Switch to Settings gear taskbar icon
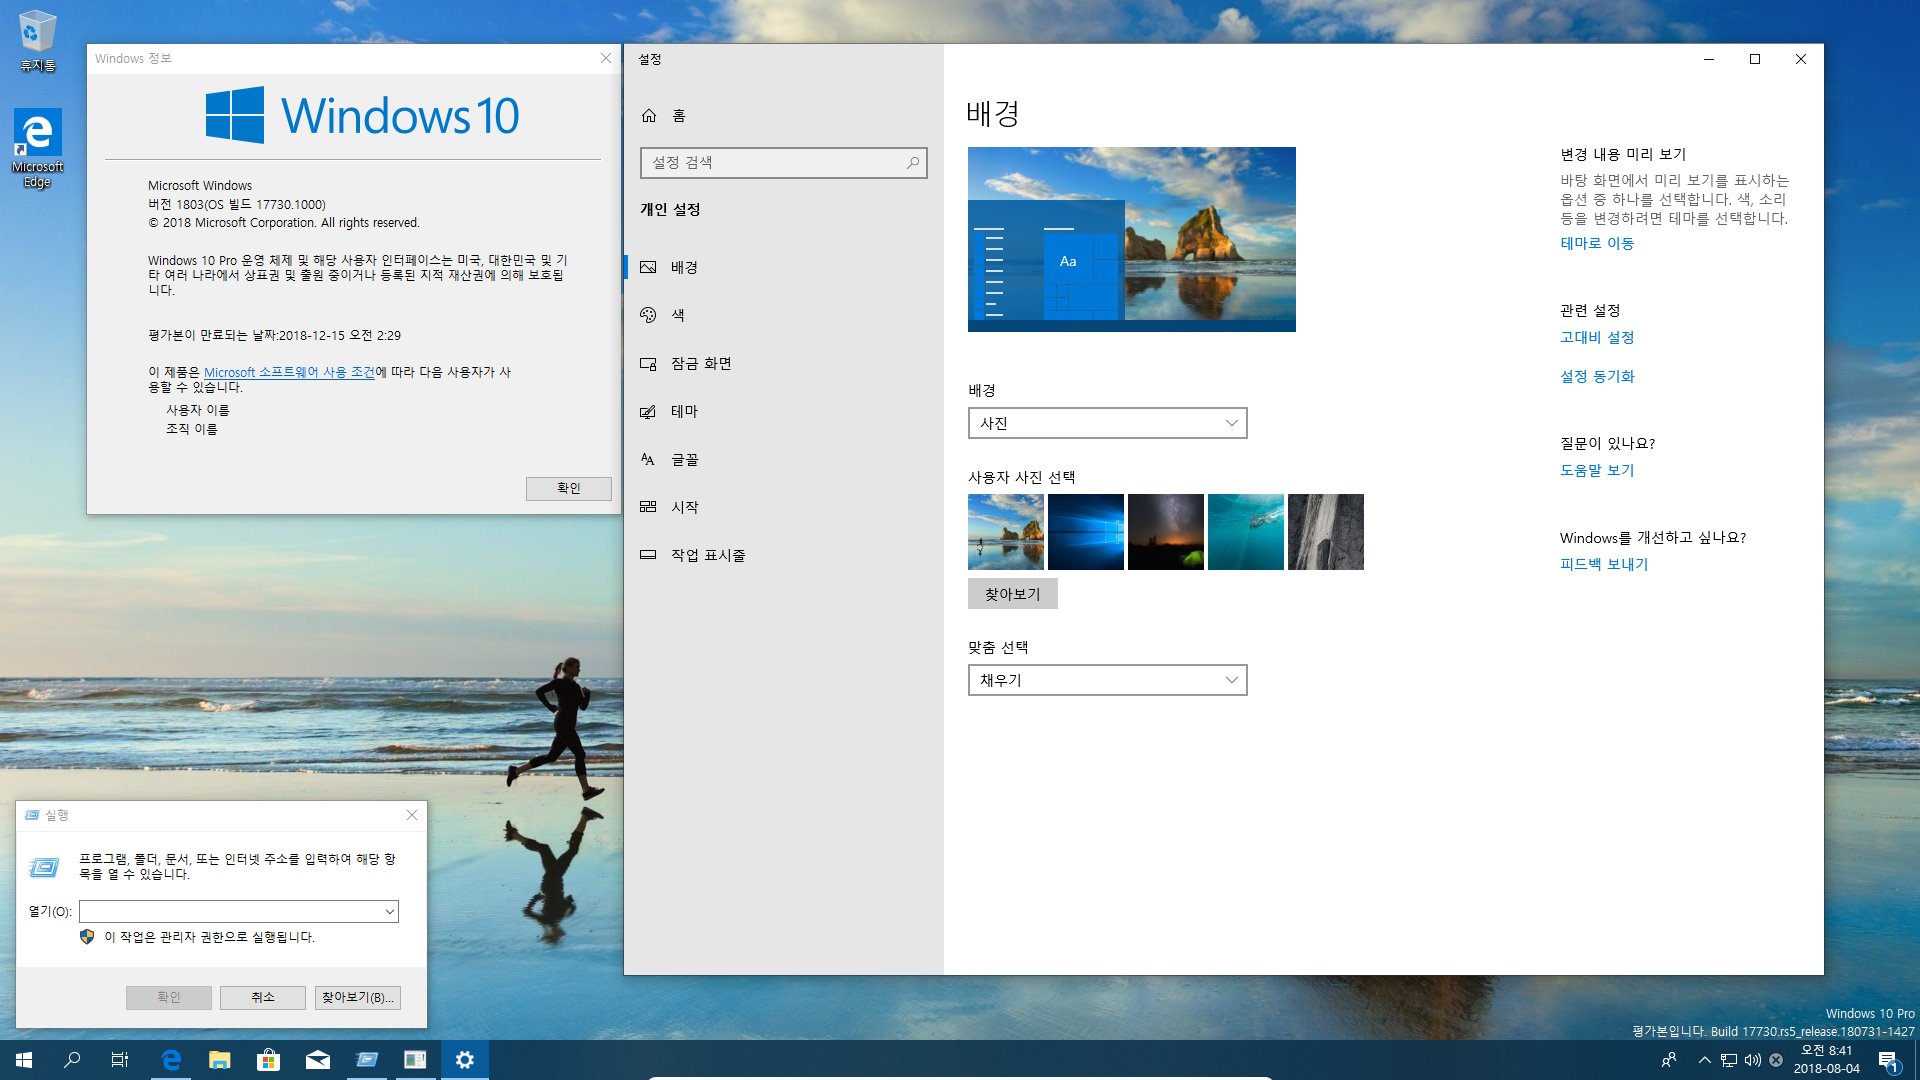The height and width of the screenshot is (1080, 1920). pyautogui.click(x=464, y=1060)
